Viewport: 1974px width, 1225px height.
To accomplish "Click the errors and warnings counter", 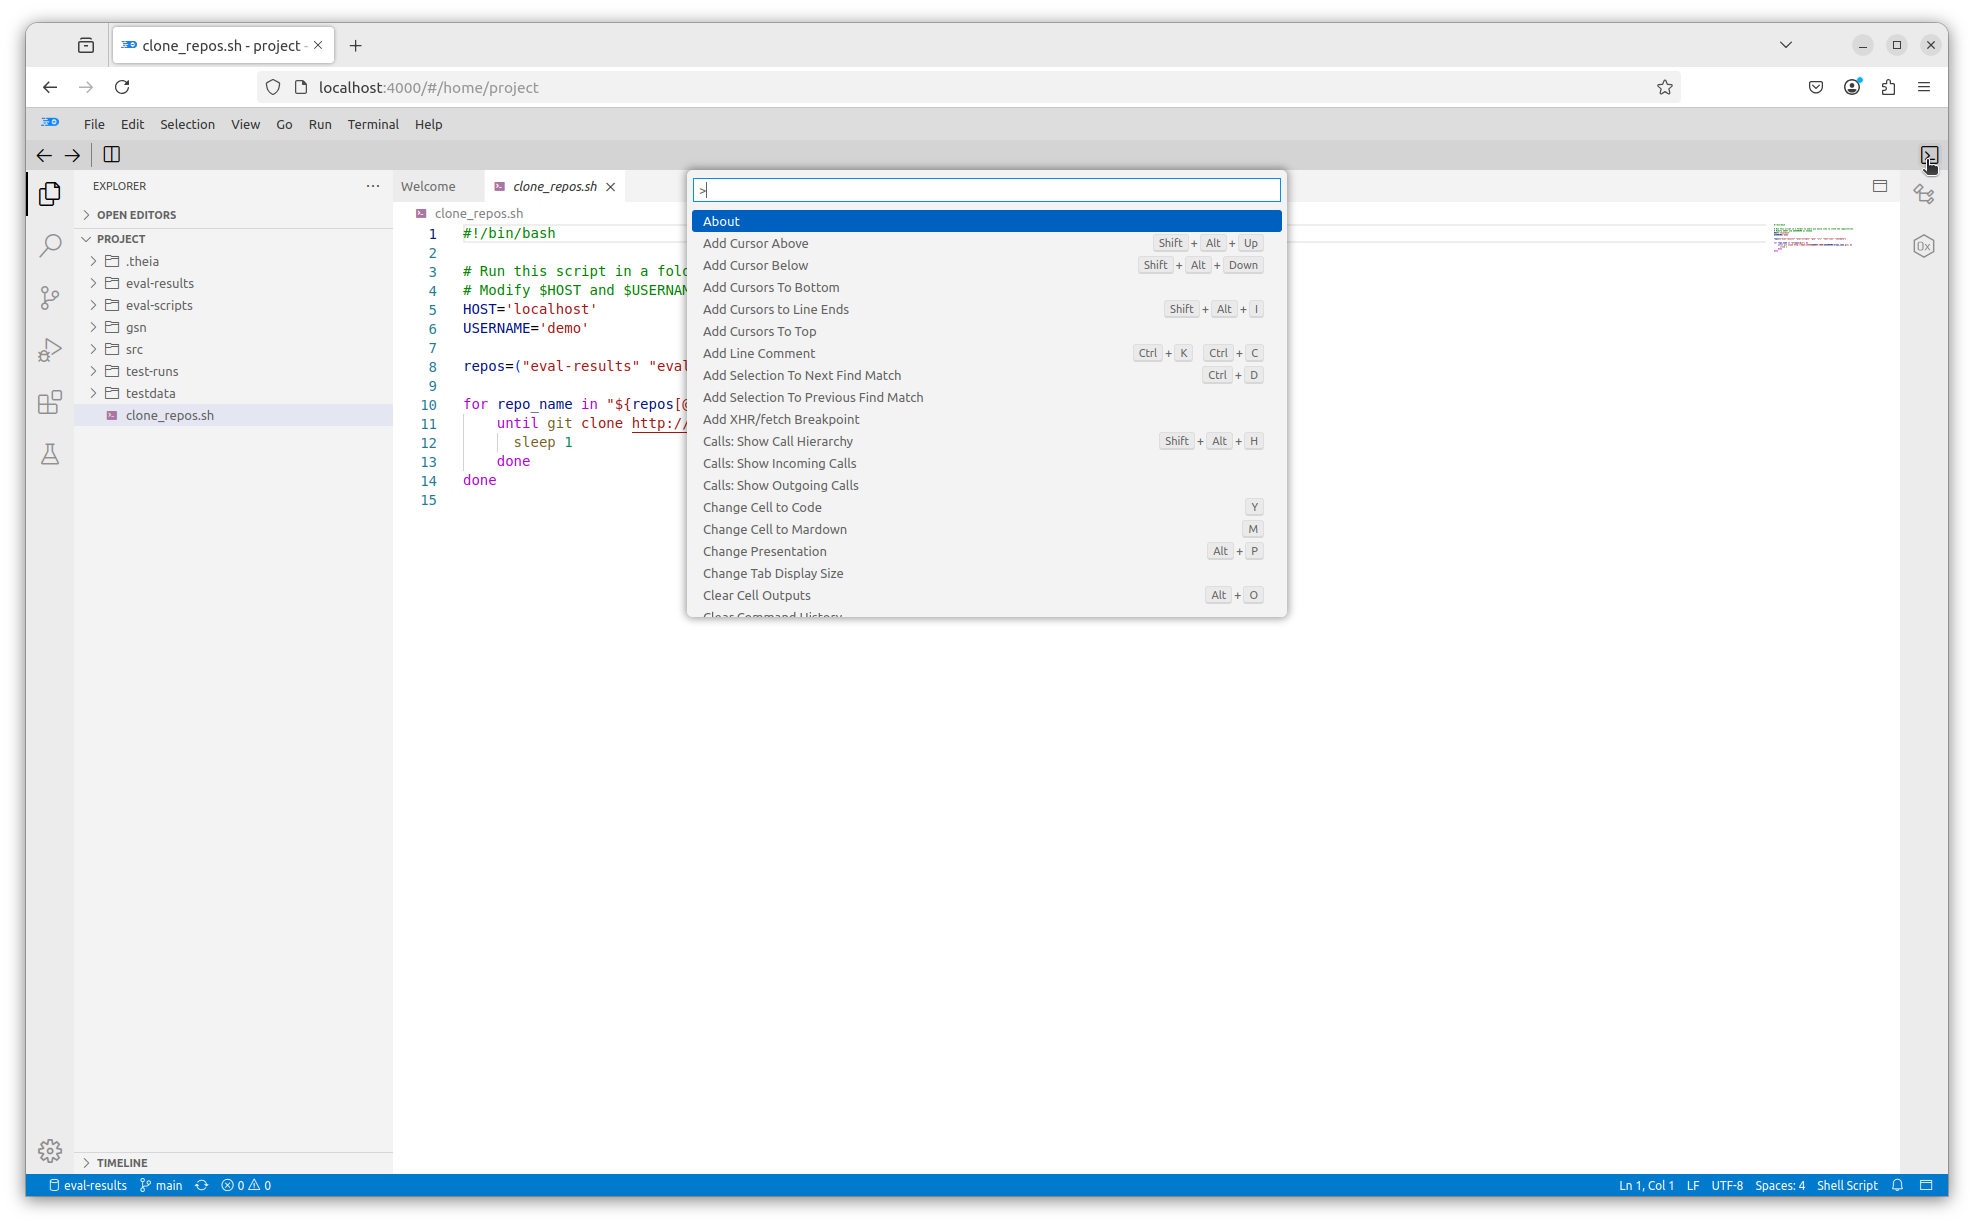I will (246, 1185).
